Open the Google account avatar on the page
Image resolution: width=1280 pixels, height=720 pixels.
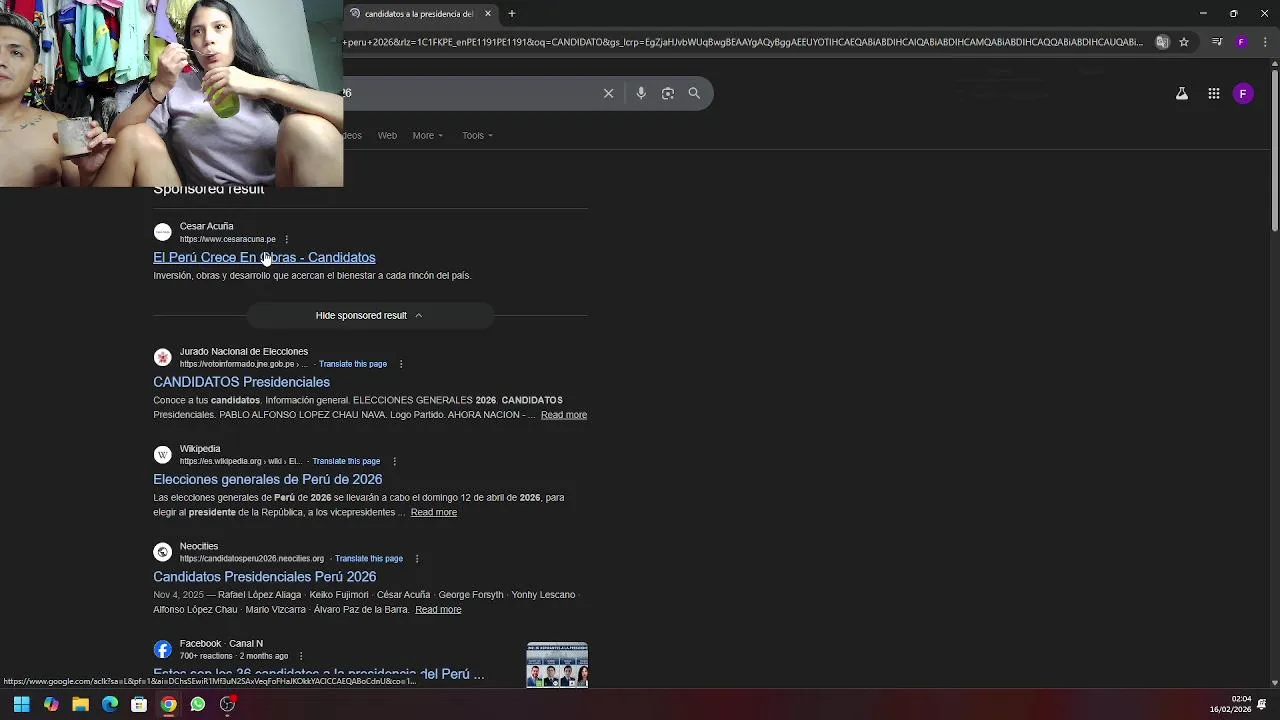point(1243,93)
